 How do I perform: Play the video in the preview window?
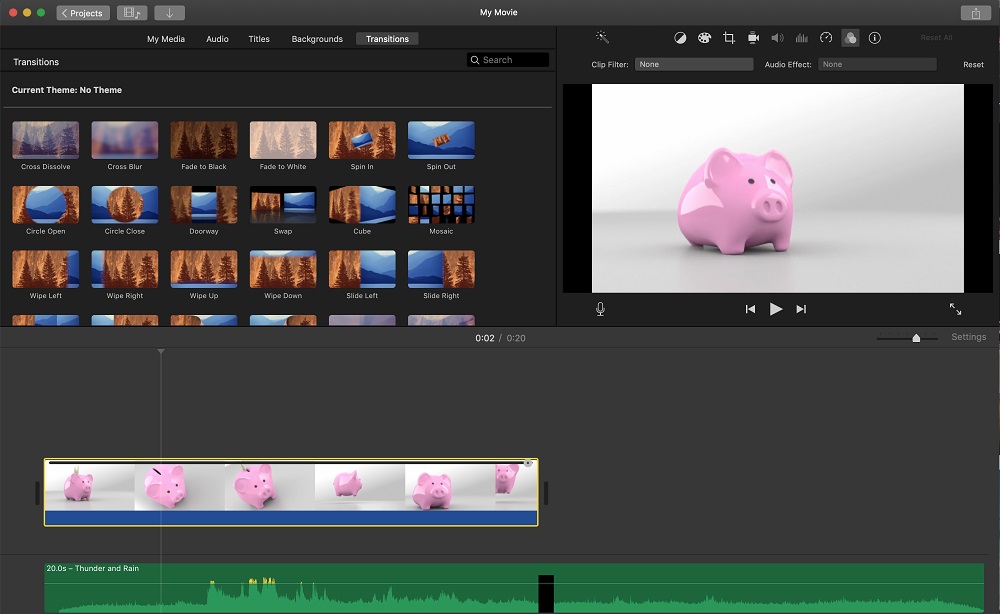[x=776, y=309]
